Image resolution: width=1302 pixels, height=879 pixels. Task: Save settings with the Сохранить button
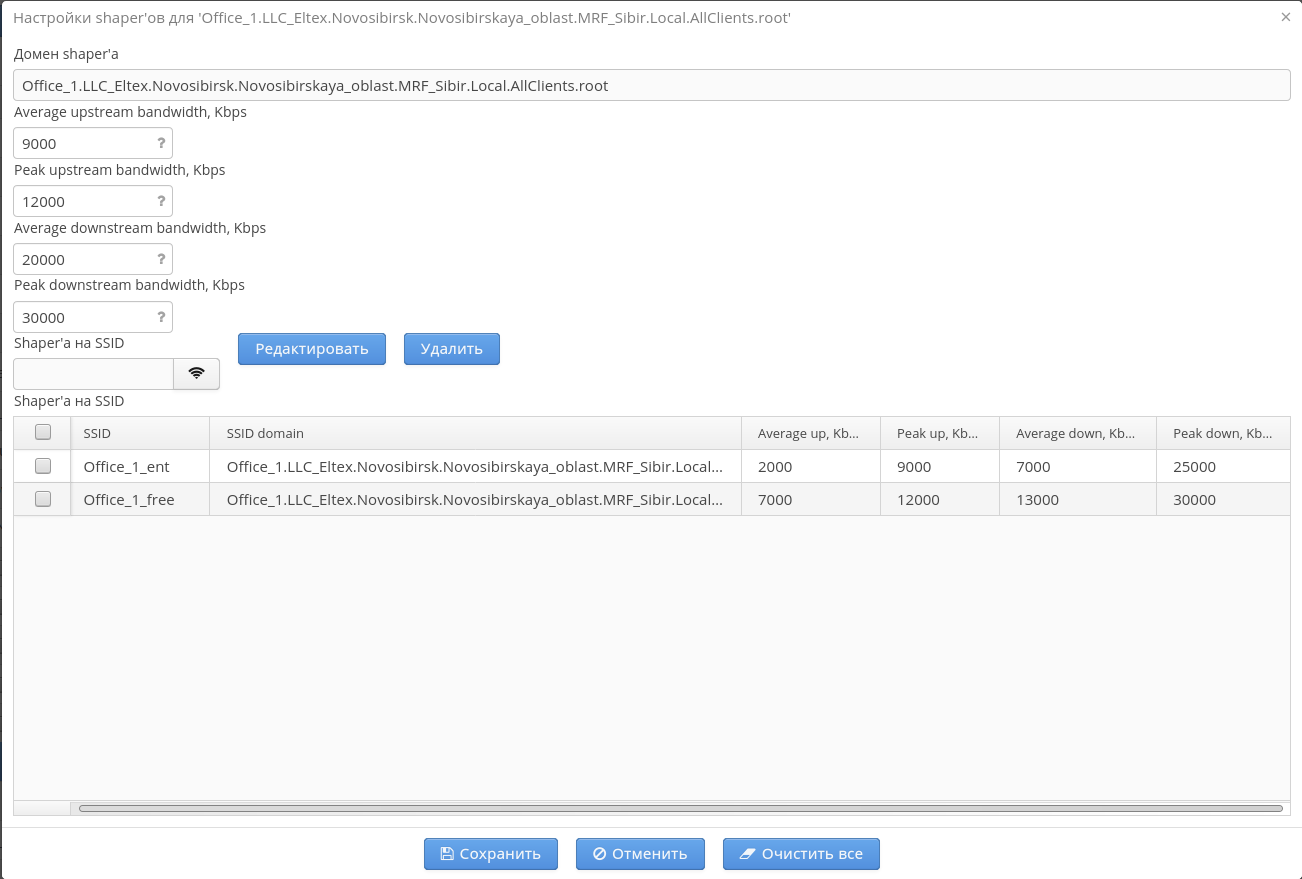pyautogui.click(x=490, y=854)
